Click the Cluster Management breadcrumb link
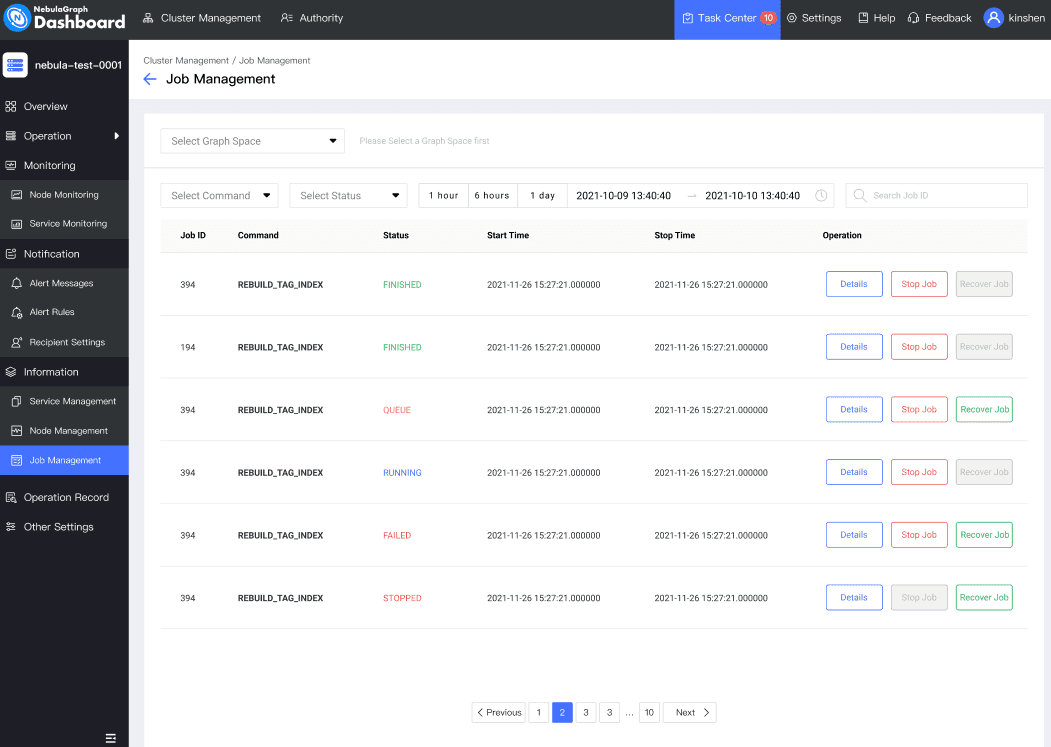 (x=186, y=60)
